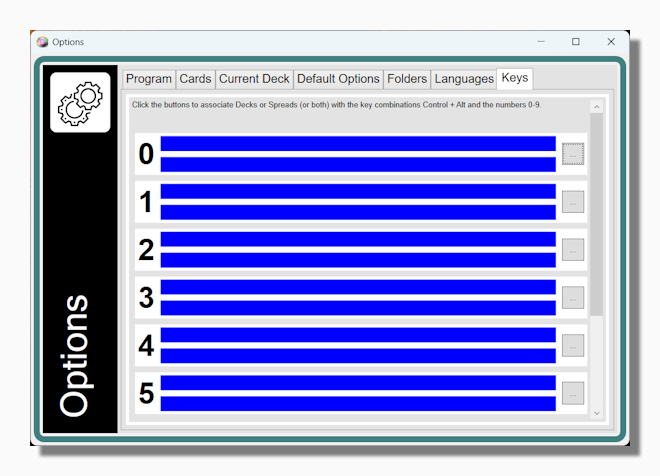Click the browse button for key 3
Screen dimensions: 660x476
(x=573, y=298)
